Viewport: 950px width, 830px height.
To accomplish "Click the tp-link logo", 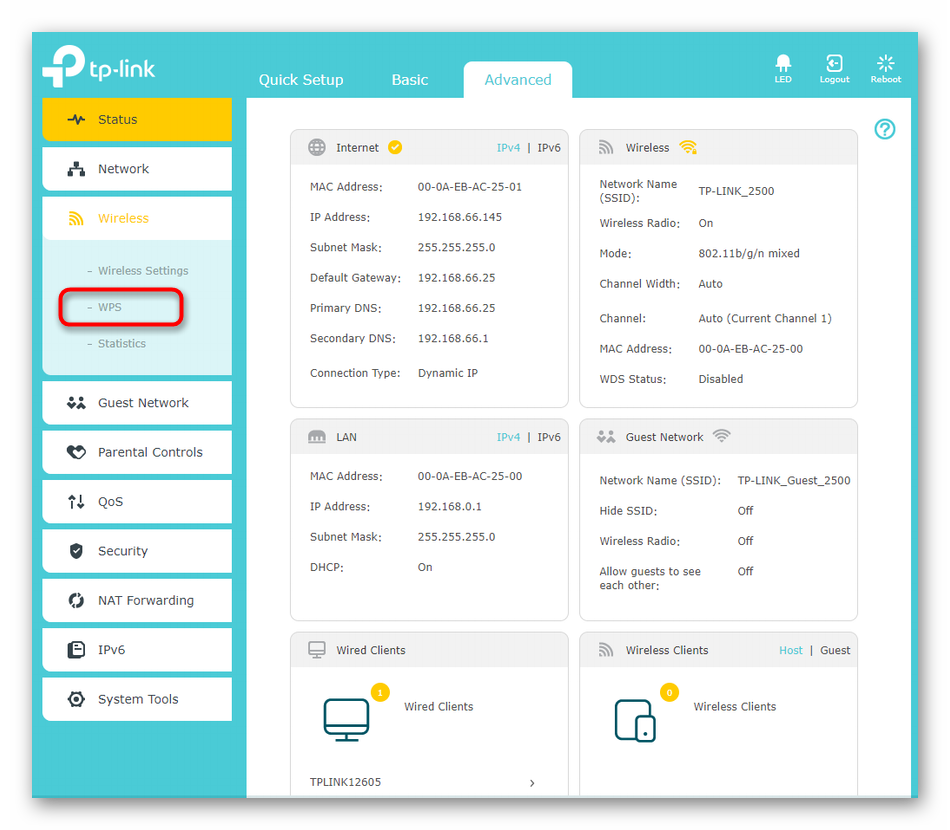I will 99,68.
